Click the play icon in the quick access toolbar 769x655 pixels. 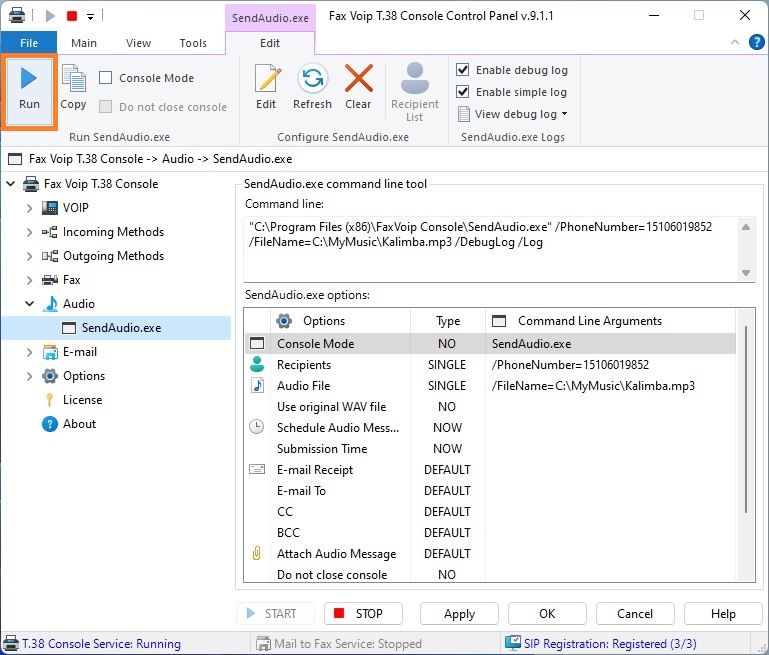(x=50, y=16)
